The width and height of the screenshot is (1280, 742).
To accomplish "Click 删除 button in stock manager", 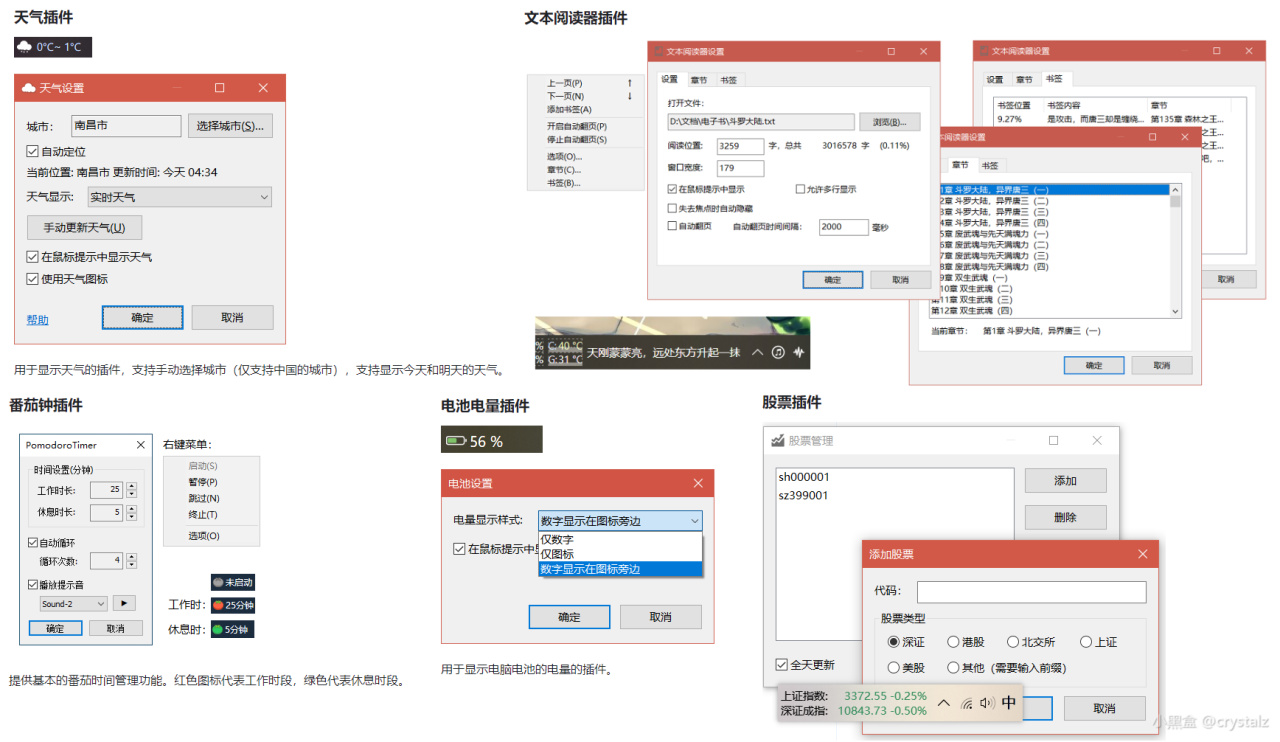I will [1066, 517].
